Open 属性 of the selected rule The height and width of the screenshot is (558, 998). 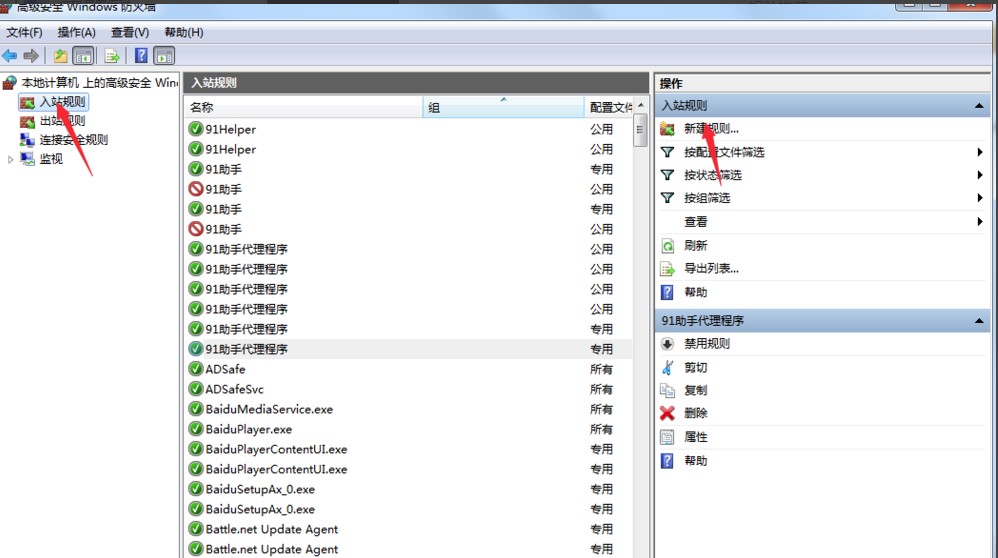[696, 437]
